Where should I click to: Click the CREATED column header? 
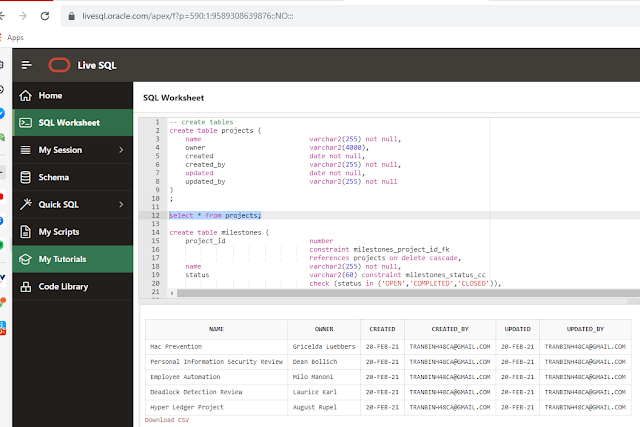click(382, 329)
